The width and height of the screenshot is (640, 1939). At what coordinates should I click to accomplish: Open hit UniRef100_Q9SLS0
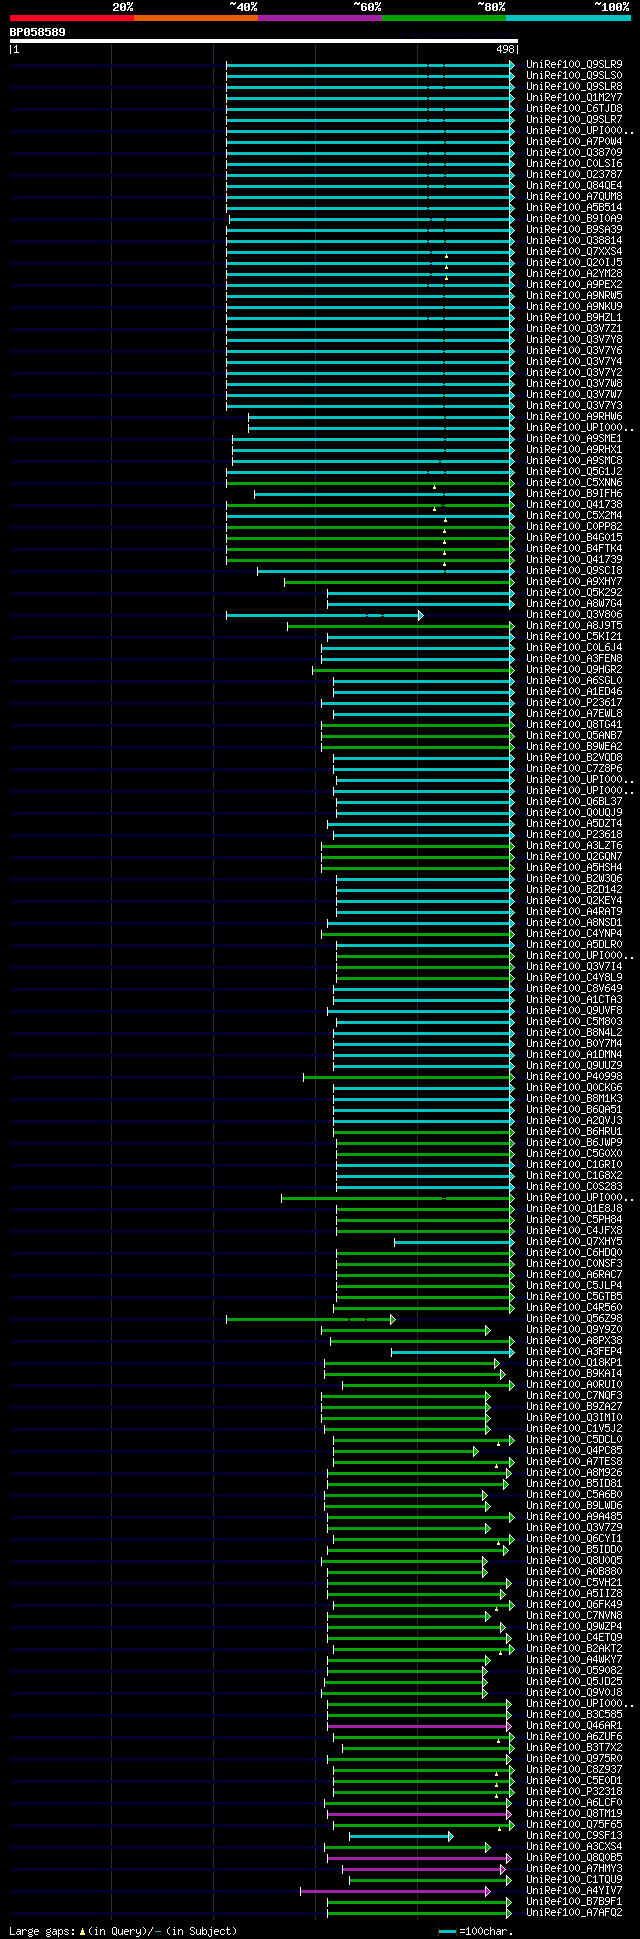tap(574, 75)
